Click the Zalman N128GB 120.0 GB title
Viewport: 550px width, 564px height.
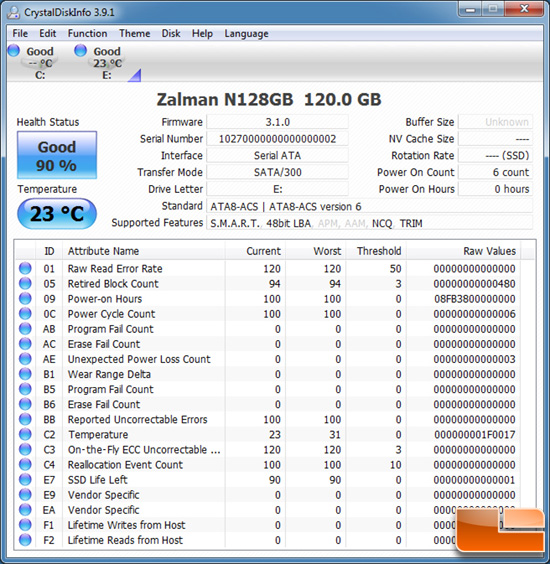[269, 100]
